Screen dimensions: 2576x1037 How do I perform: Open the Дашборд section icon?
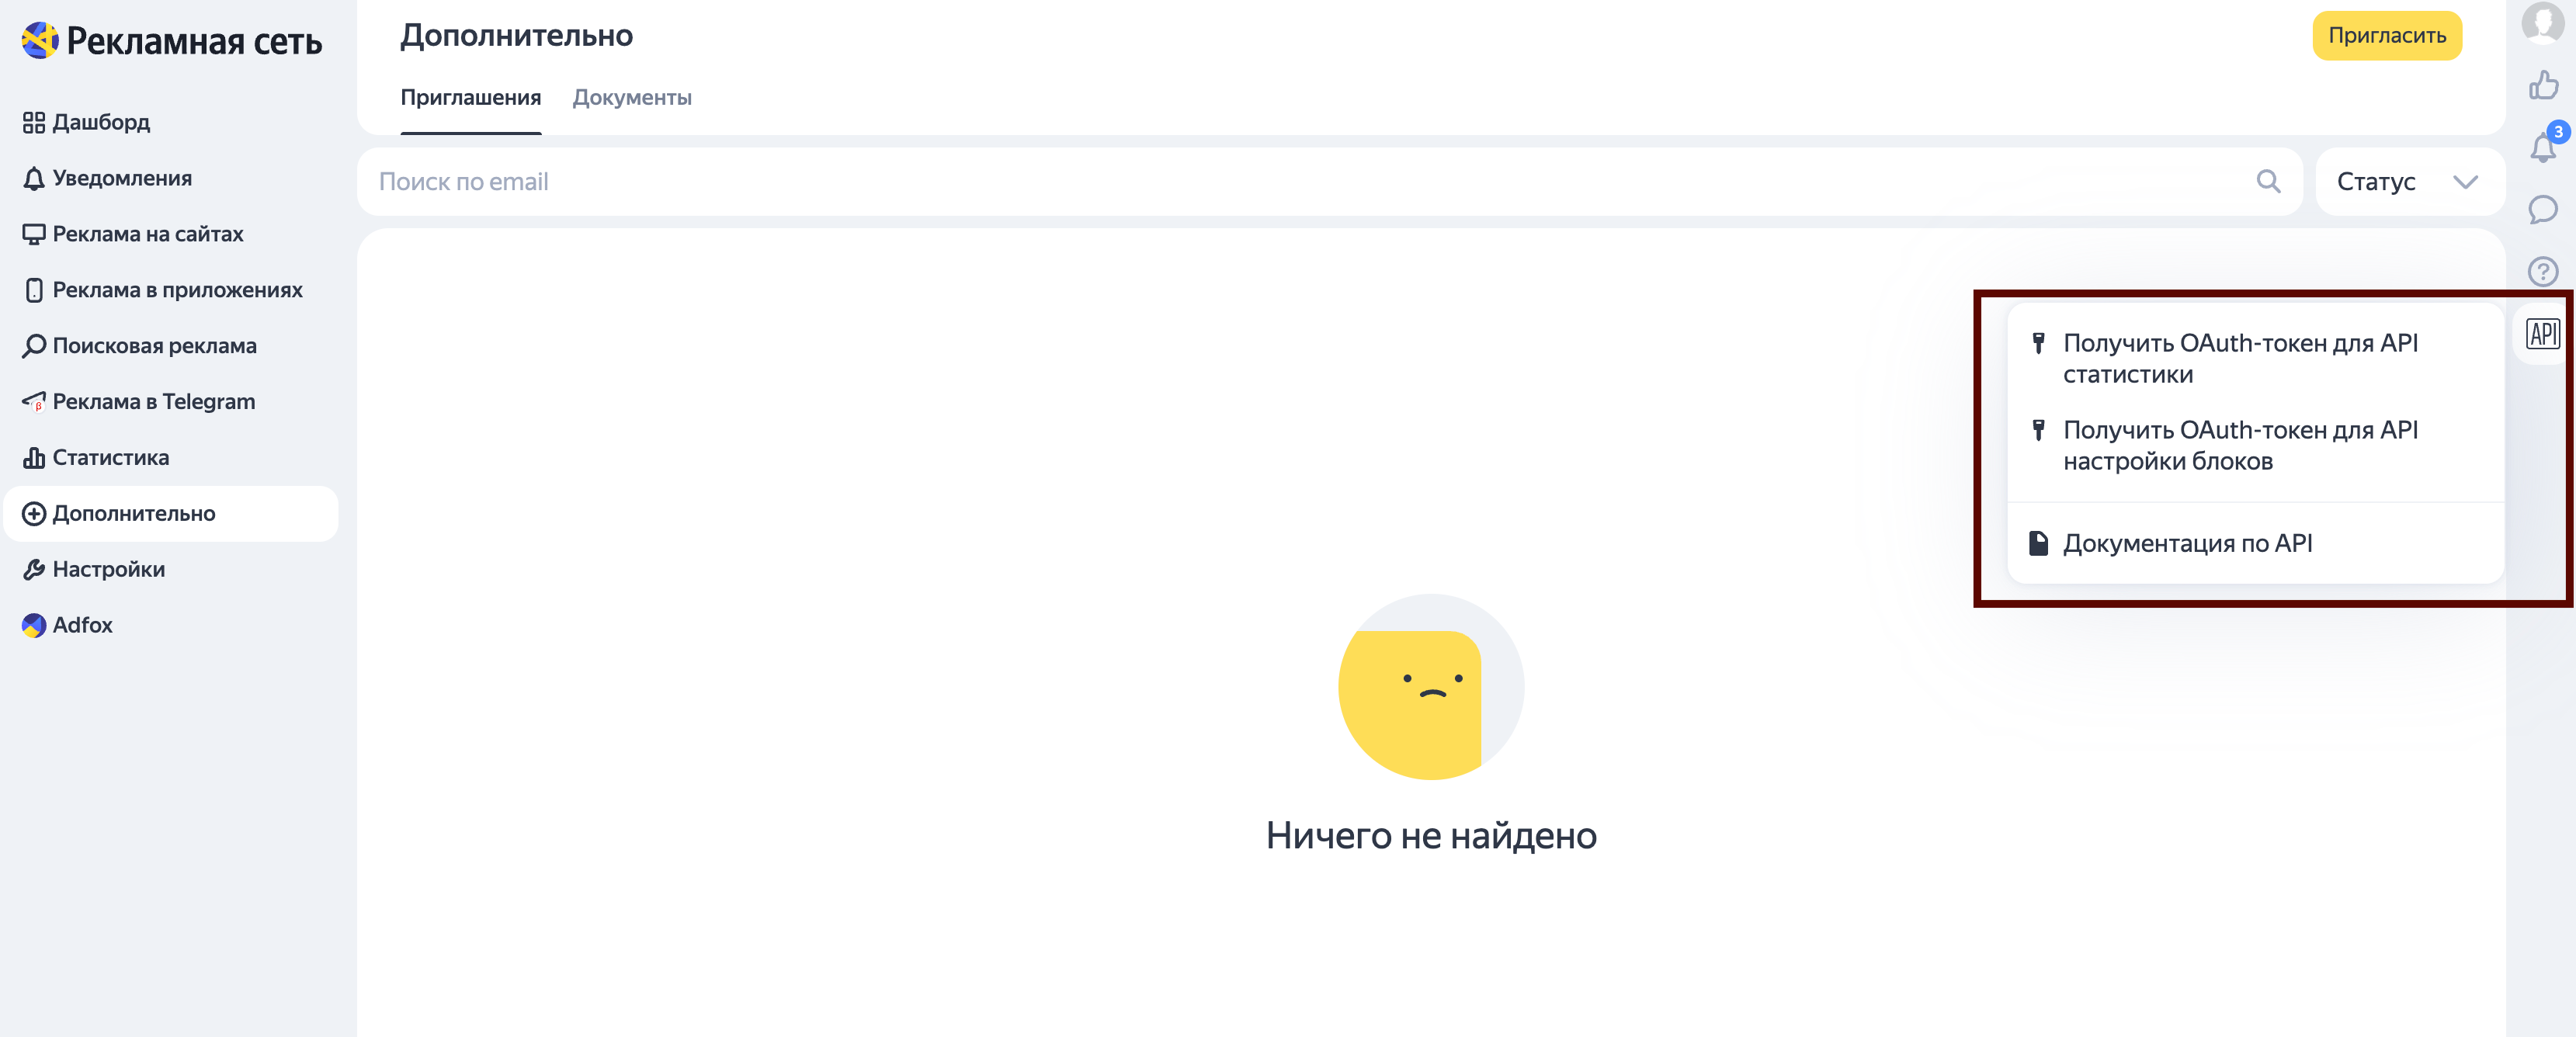33,122
